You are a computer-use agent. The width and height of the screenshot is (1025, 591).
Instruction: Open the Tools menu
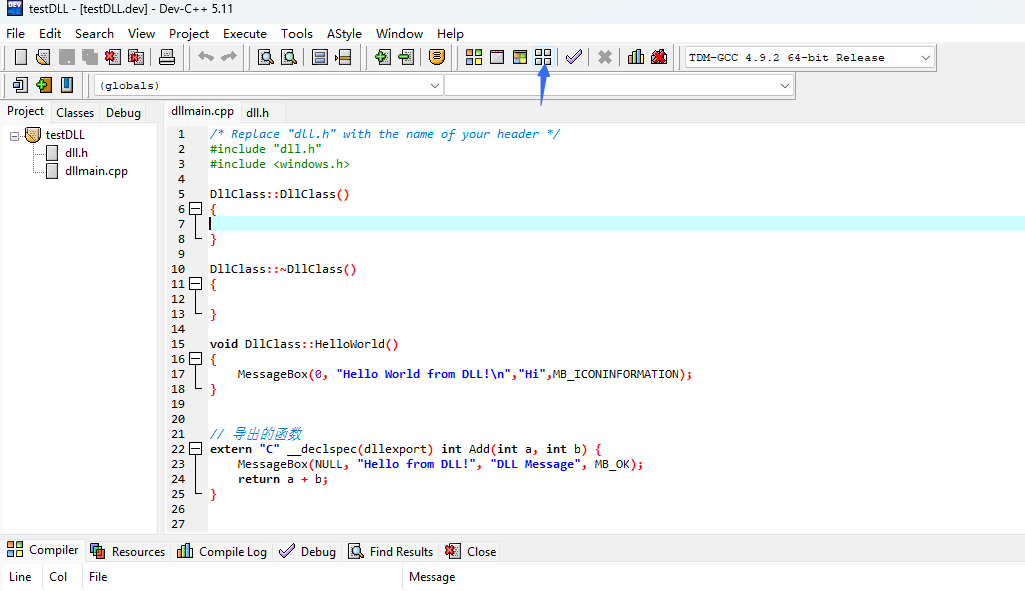(x=297, y=33)
